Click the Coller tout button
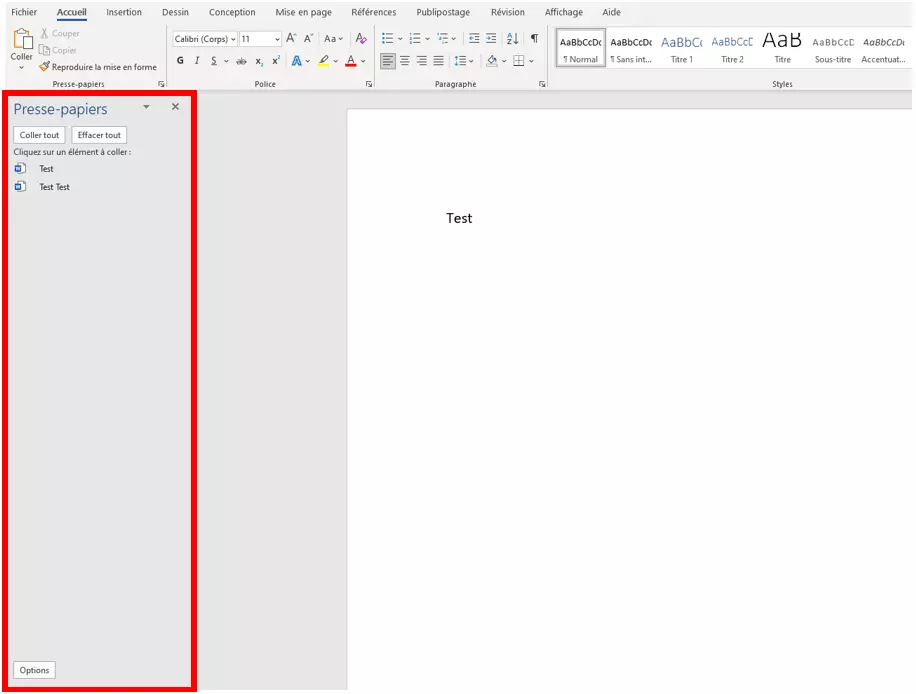Screen dimensions: 916x694 (x=39, y=135)
